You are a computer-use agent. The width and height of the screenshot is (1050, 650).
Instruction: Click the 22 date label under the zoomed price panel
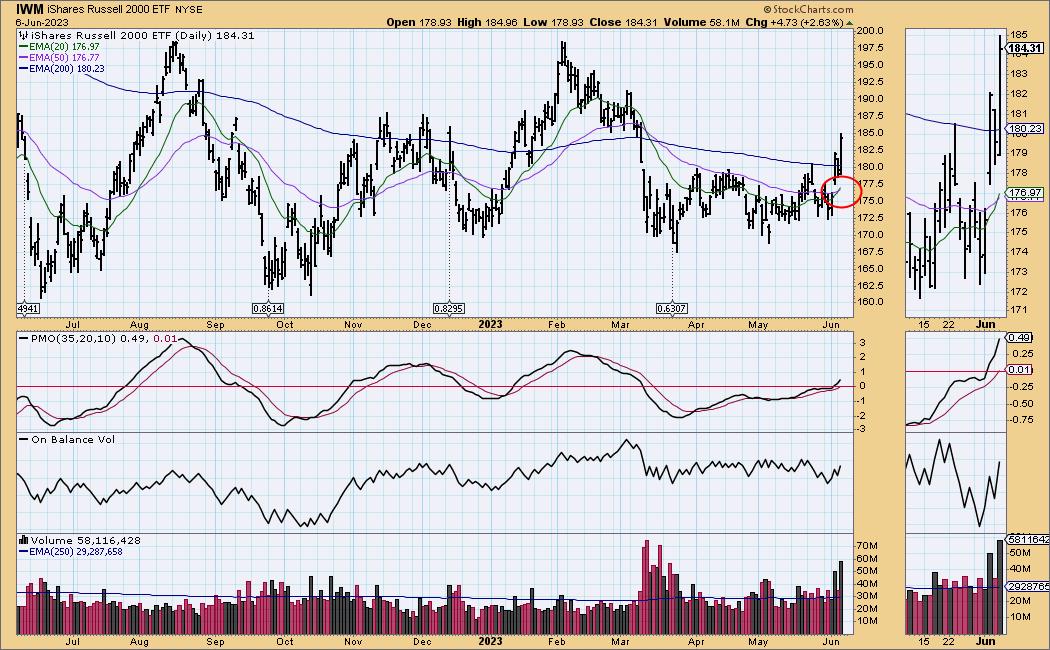pyautogui.click(x=948, y=325)
